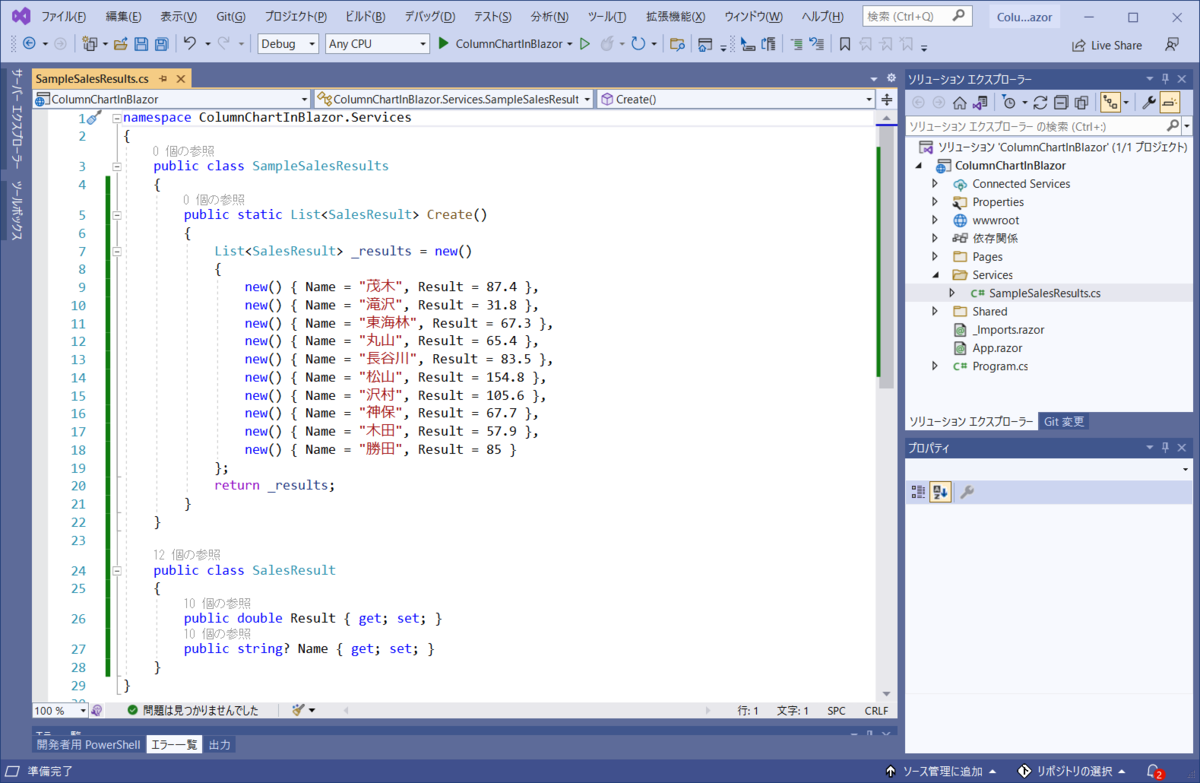Click Sync/Refresh icon in Solution Explorer
The width and height of the screenshot is (1200, 783).
click(x=1040, y=102)
